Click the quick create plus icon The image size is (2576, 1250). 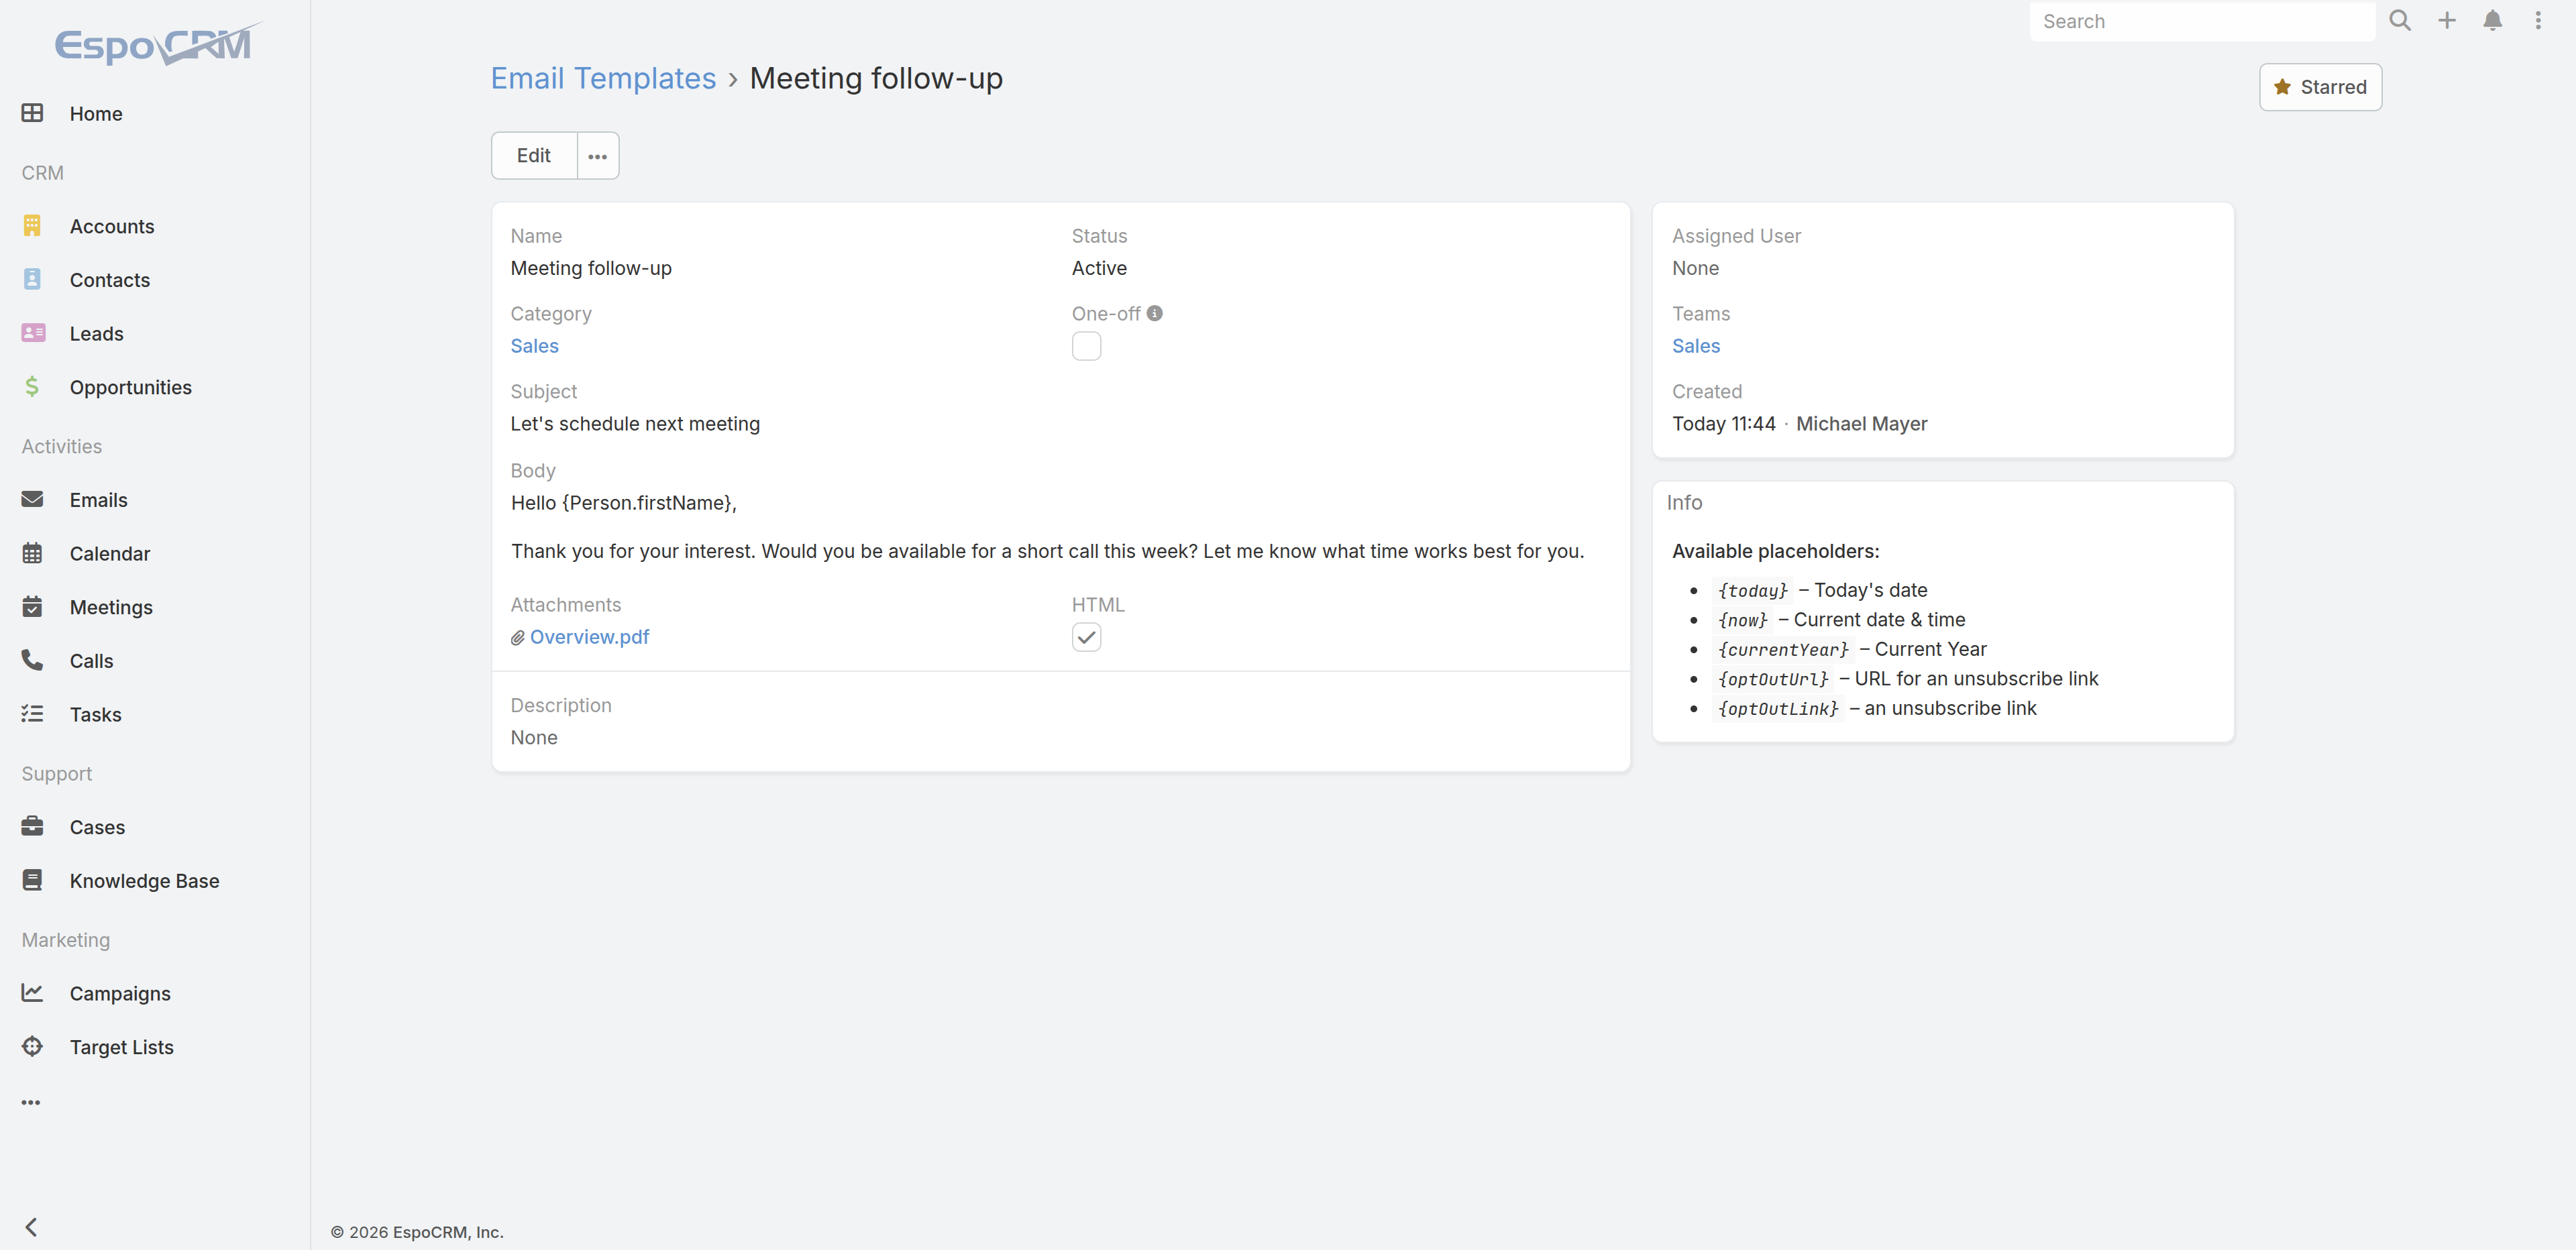2446,21
